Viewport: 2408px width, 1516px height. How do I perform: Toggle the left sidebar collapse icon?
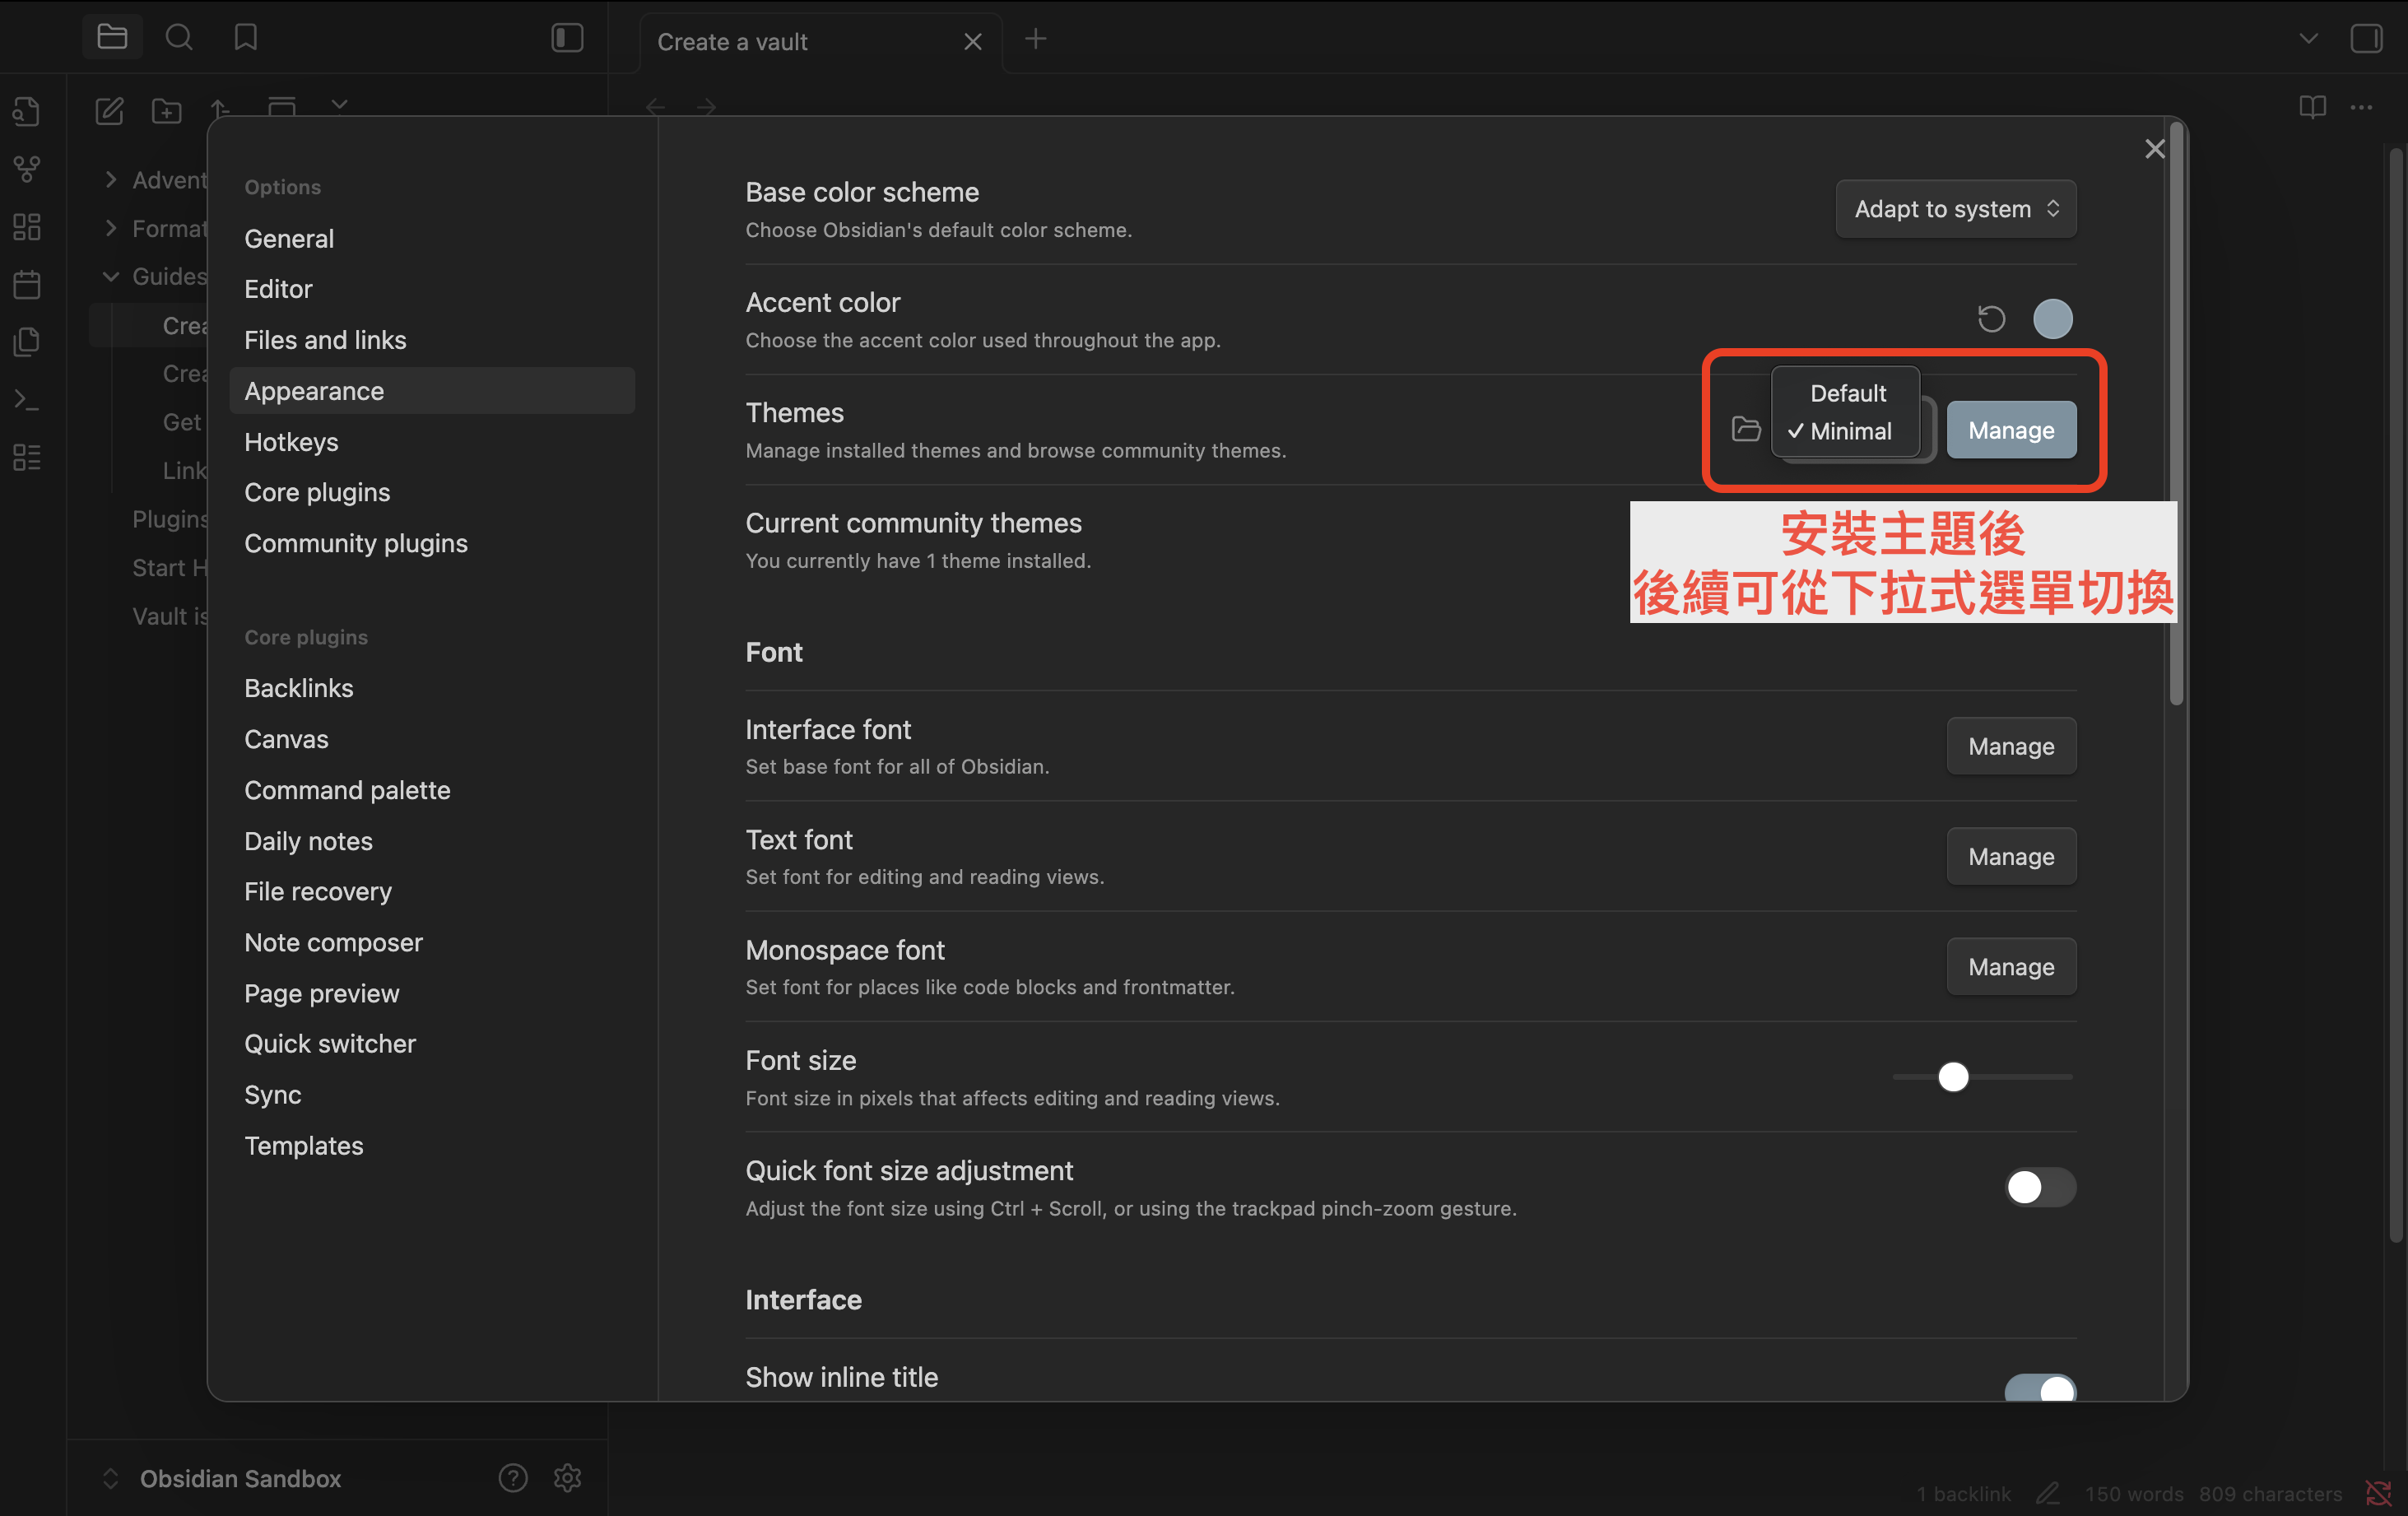coord(567,38)
